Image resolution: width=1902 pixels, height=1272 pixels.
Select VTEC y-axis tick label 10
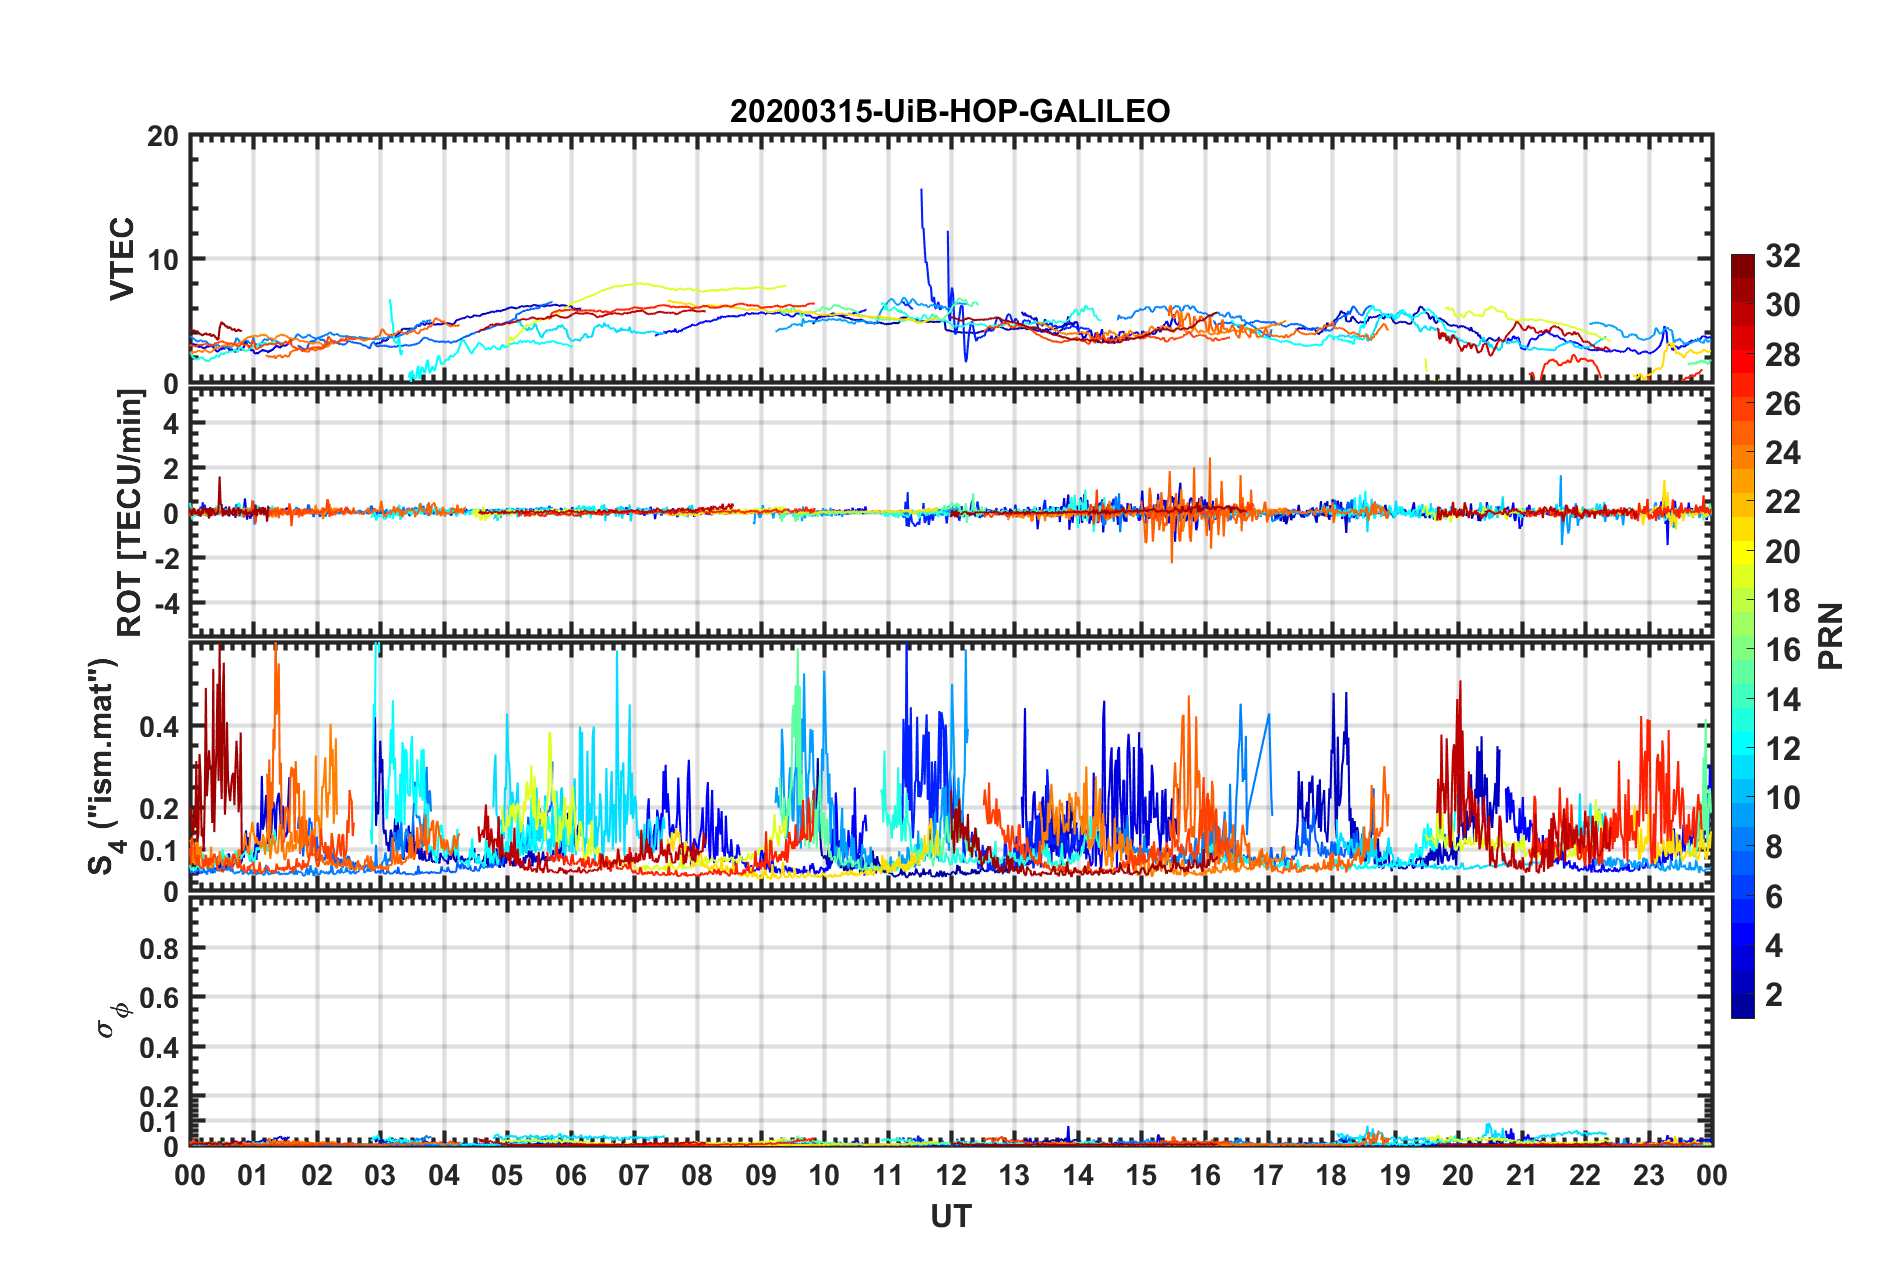163,259
